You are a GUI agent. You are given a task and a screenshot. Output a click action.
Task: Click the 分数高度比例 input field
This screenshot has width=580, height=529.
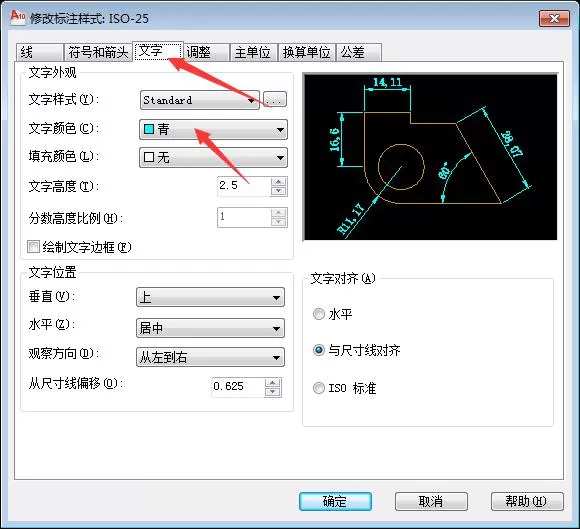pos(244,217)
